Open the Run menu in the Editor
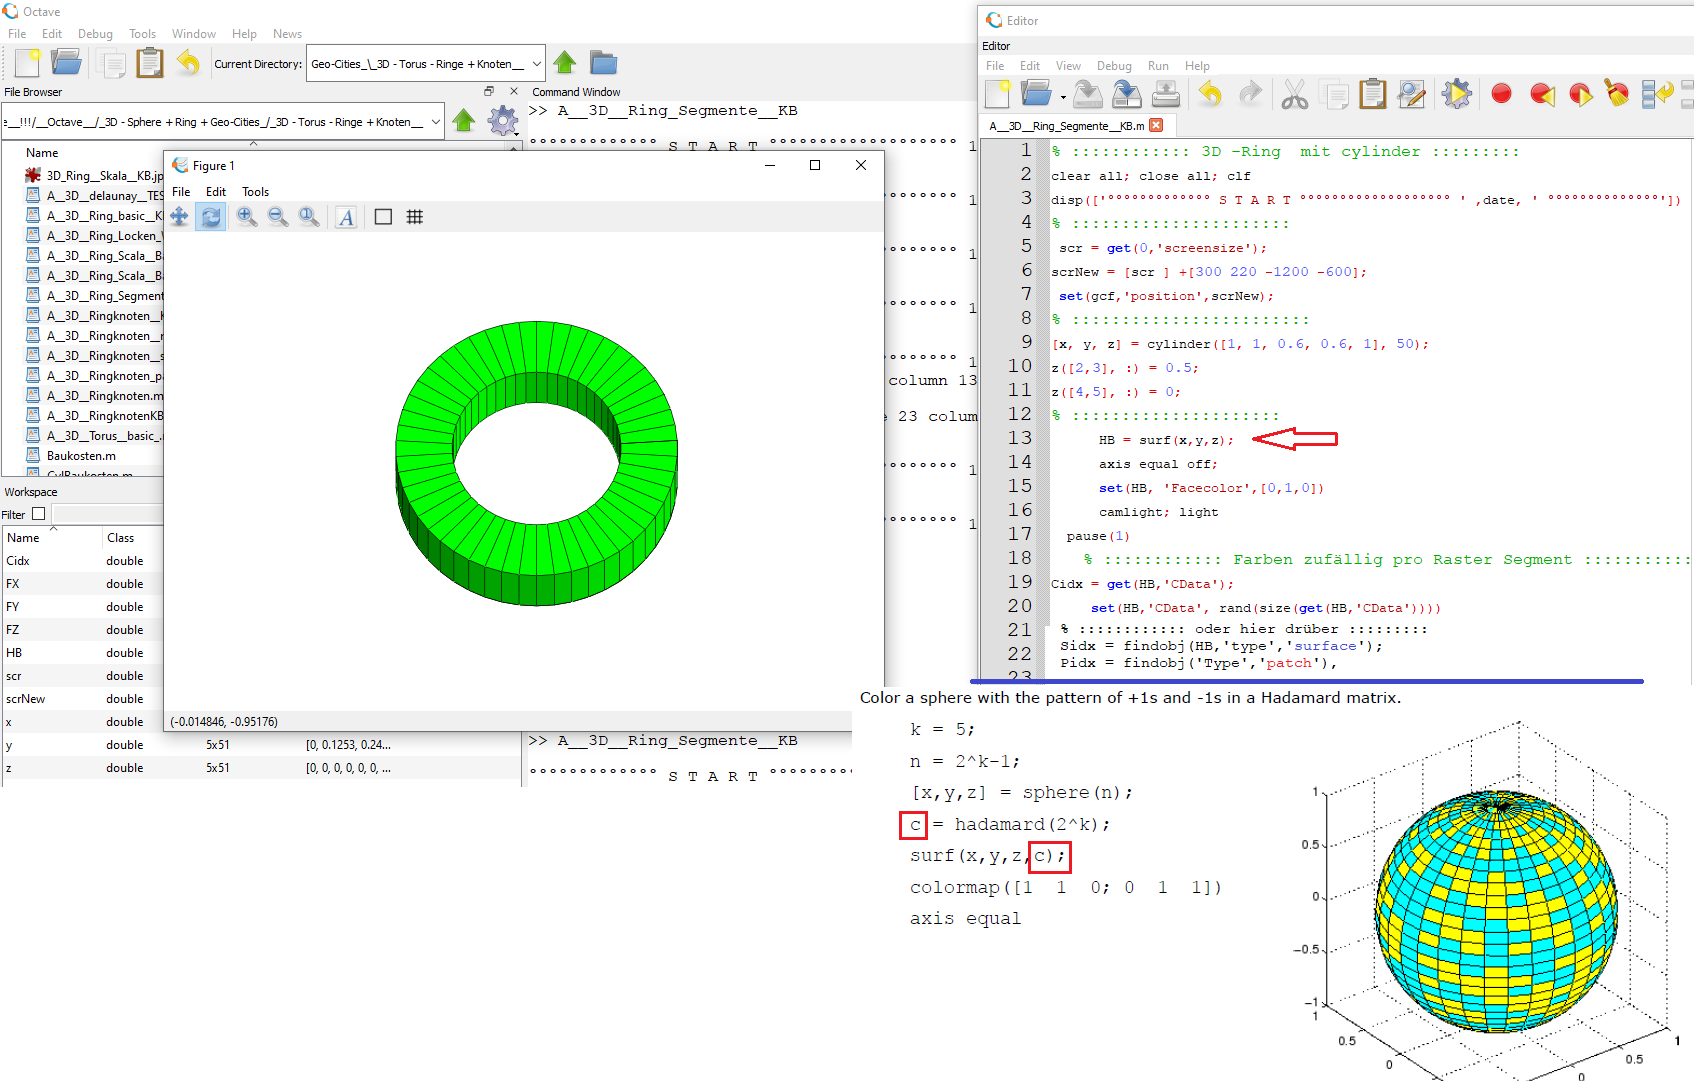Viewport: 1694px width, 1092px height. [1158, 66]
